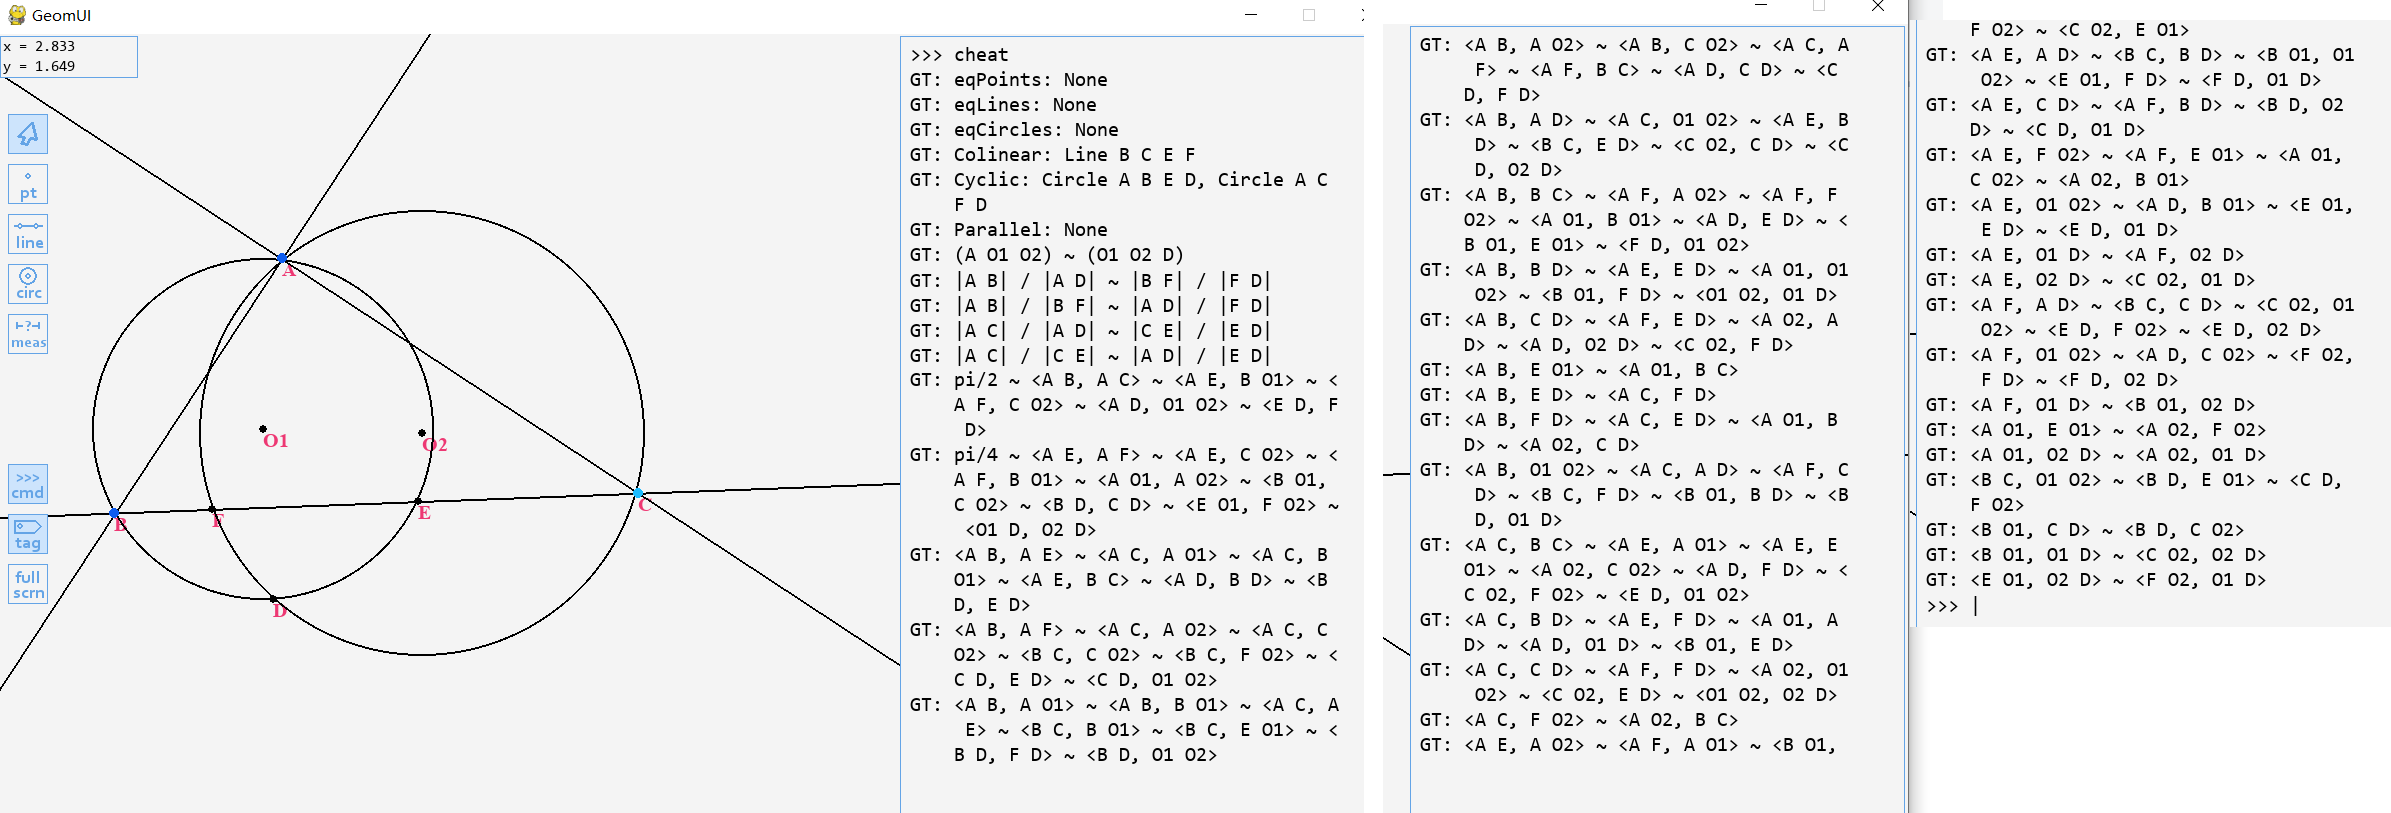2391x813 pixels.
Task: Click the black point E right of F
Action: coord(418,501)
